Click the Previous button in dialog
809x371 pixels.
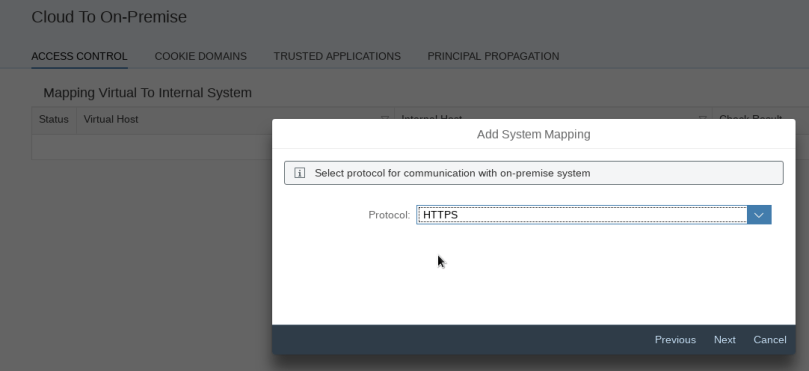point(675,340)
